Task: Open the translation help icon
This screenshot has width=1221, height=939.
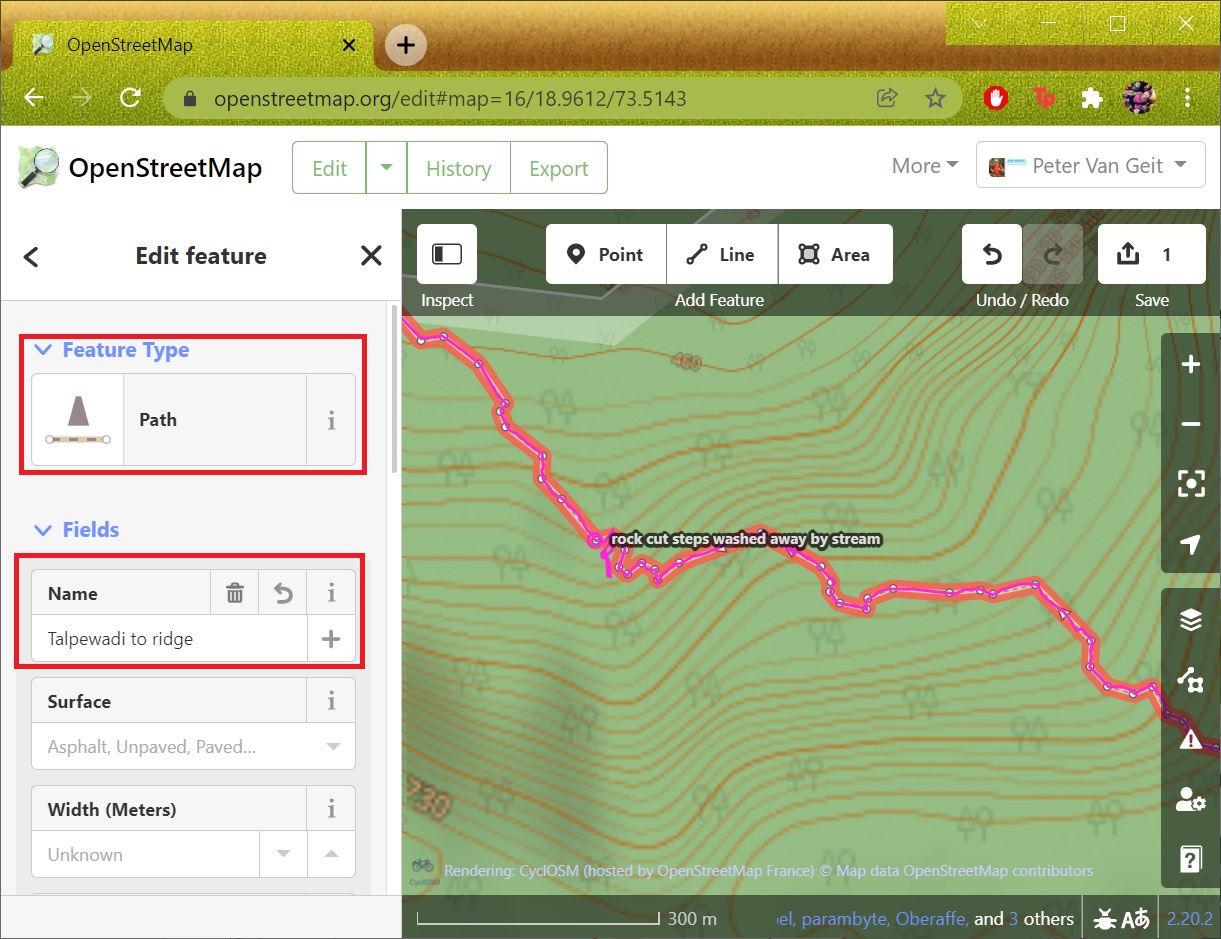Action: click(1135, 918)
